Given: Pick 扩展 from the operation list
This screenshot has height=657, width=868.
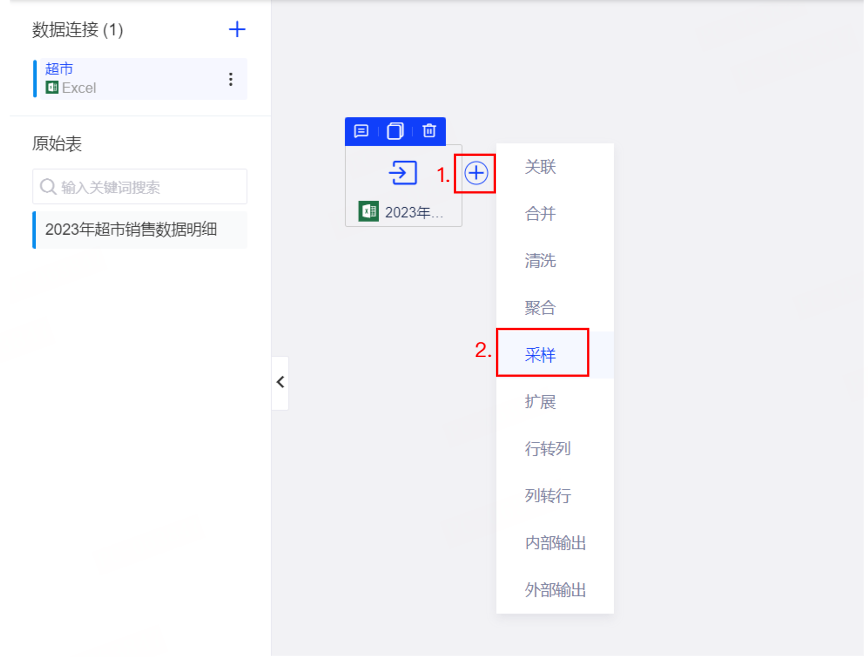Looking at the screenshot, I should click(540, 402).
